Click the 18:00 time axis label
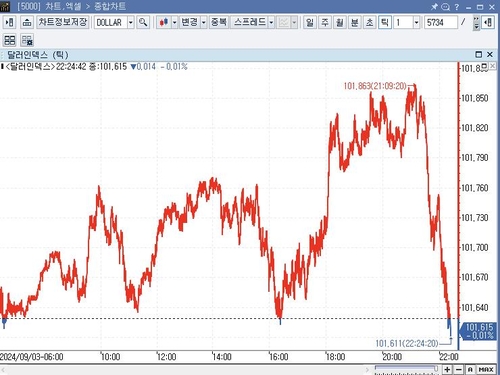 (x=335, y=357)
